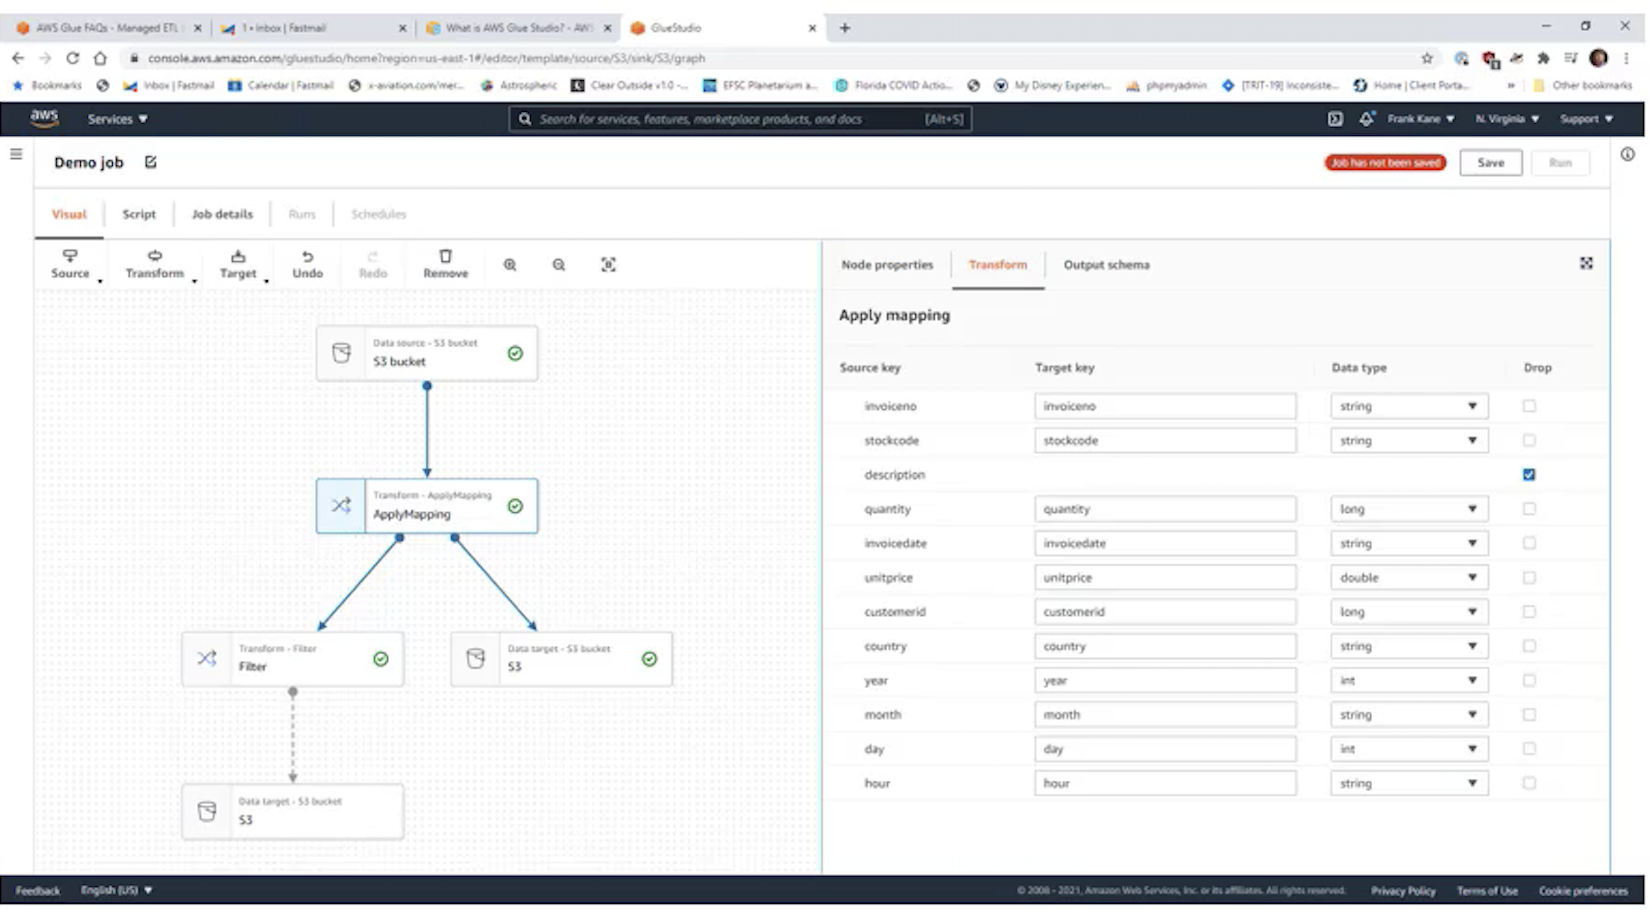Viewport: 1650px width, 910px height.
Task: Zoom in on the job graph
Action: [510, 265]
